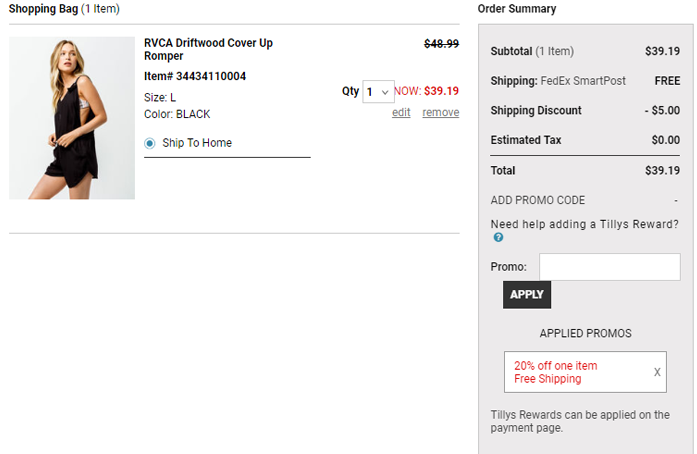
Task: Click Need help adding a Tillys Reward
Action: click(584, 224)
